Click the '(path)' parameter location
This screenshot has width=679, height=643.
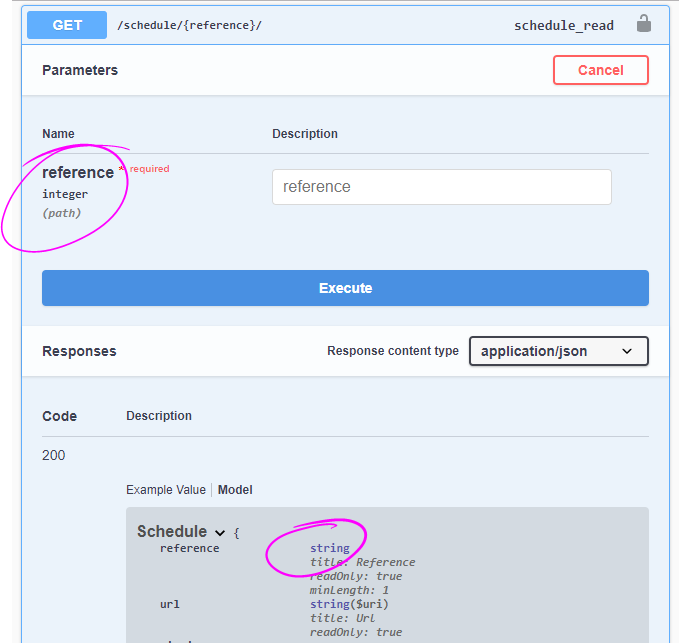[61, 213]
